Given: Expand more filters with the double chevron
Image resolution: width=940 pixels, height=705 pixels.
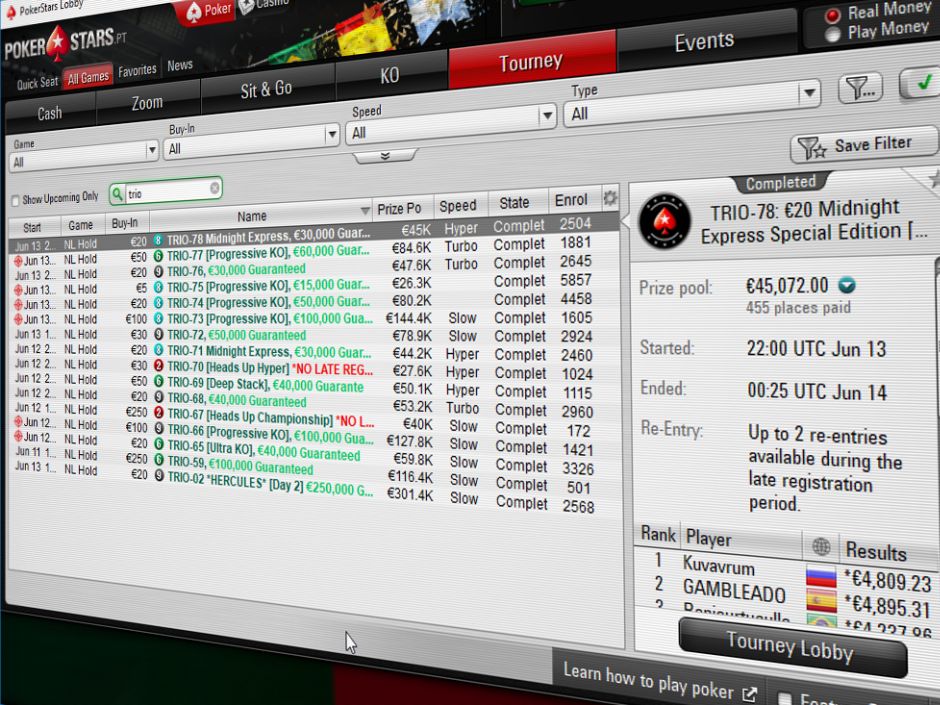Looking at the screenshot, I should pyautogui.click(x=385, y=156).
